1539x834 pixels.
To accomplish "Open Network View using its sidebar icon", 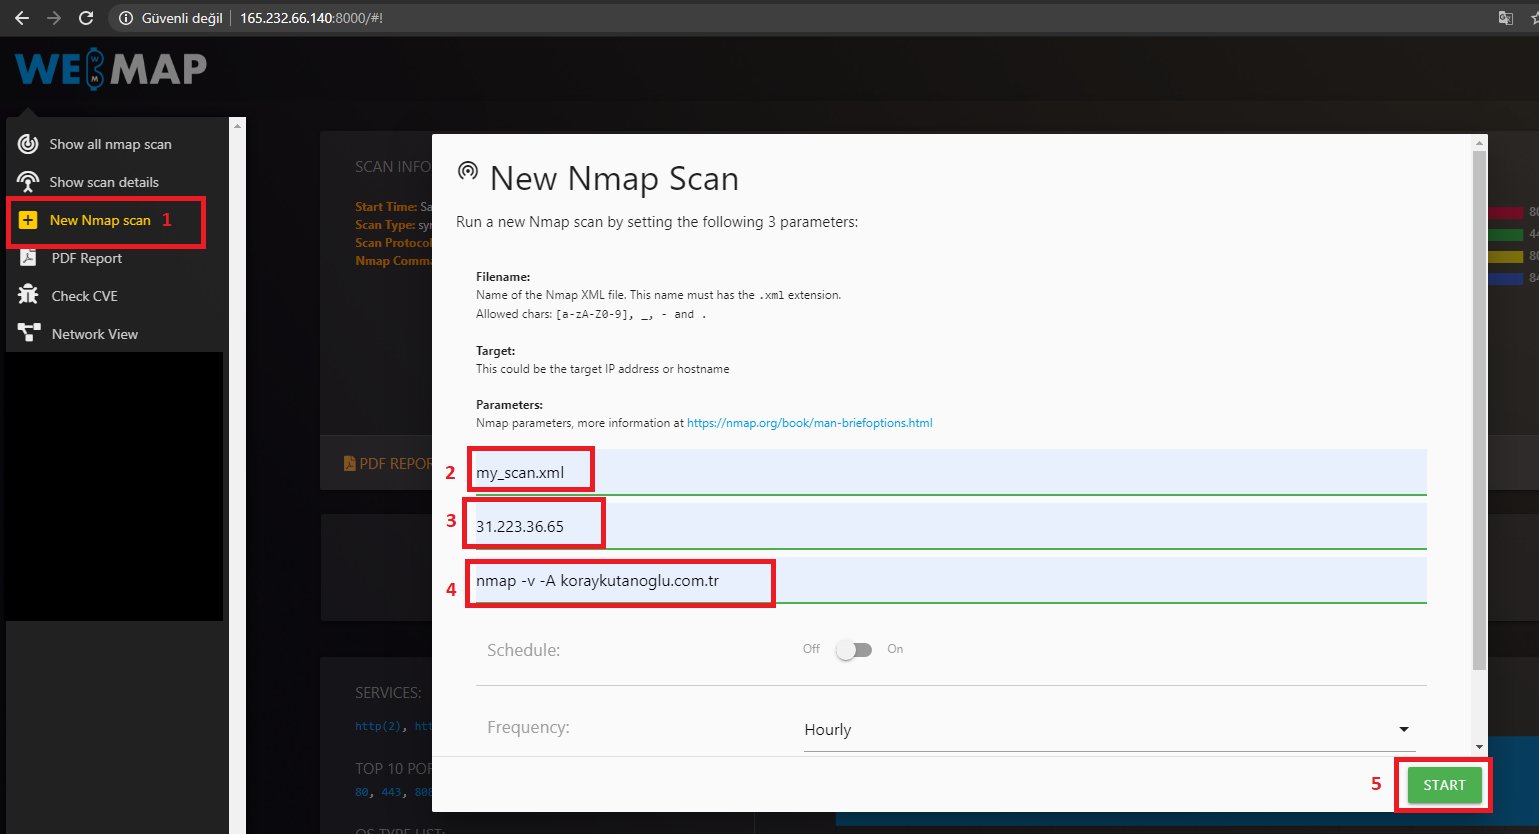I will coord(27,333).
